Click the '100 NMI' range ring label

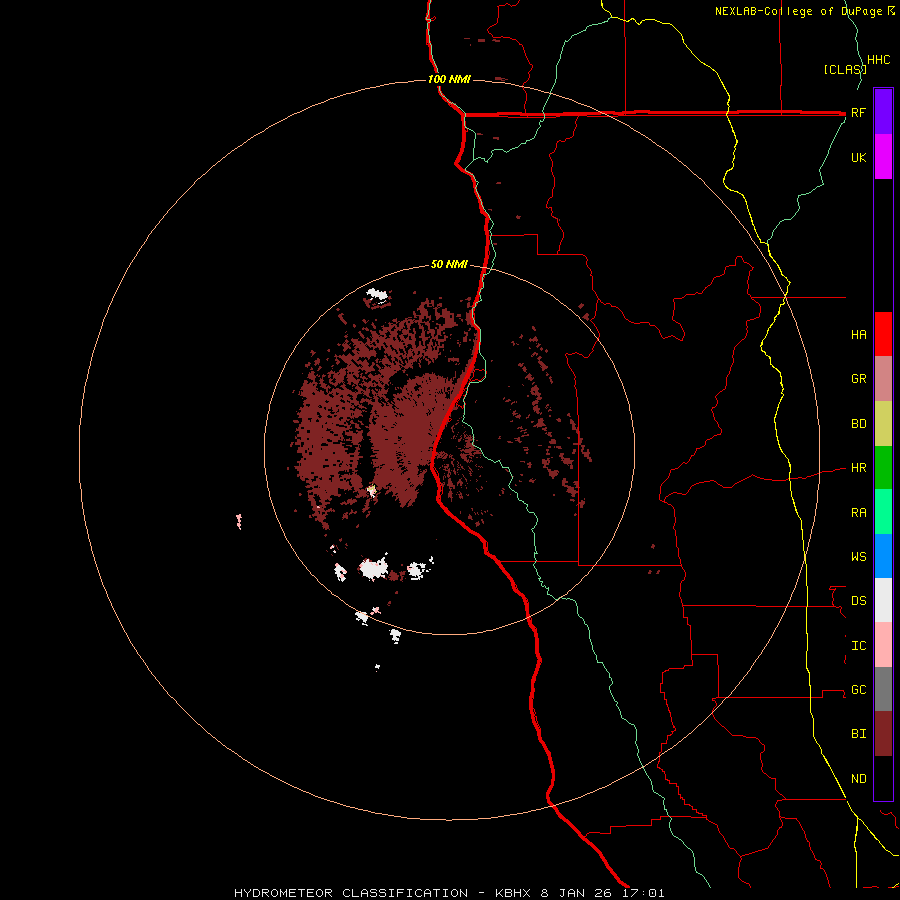tap(449, 79)
